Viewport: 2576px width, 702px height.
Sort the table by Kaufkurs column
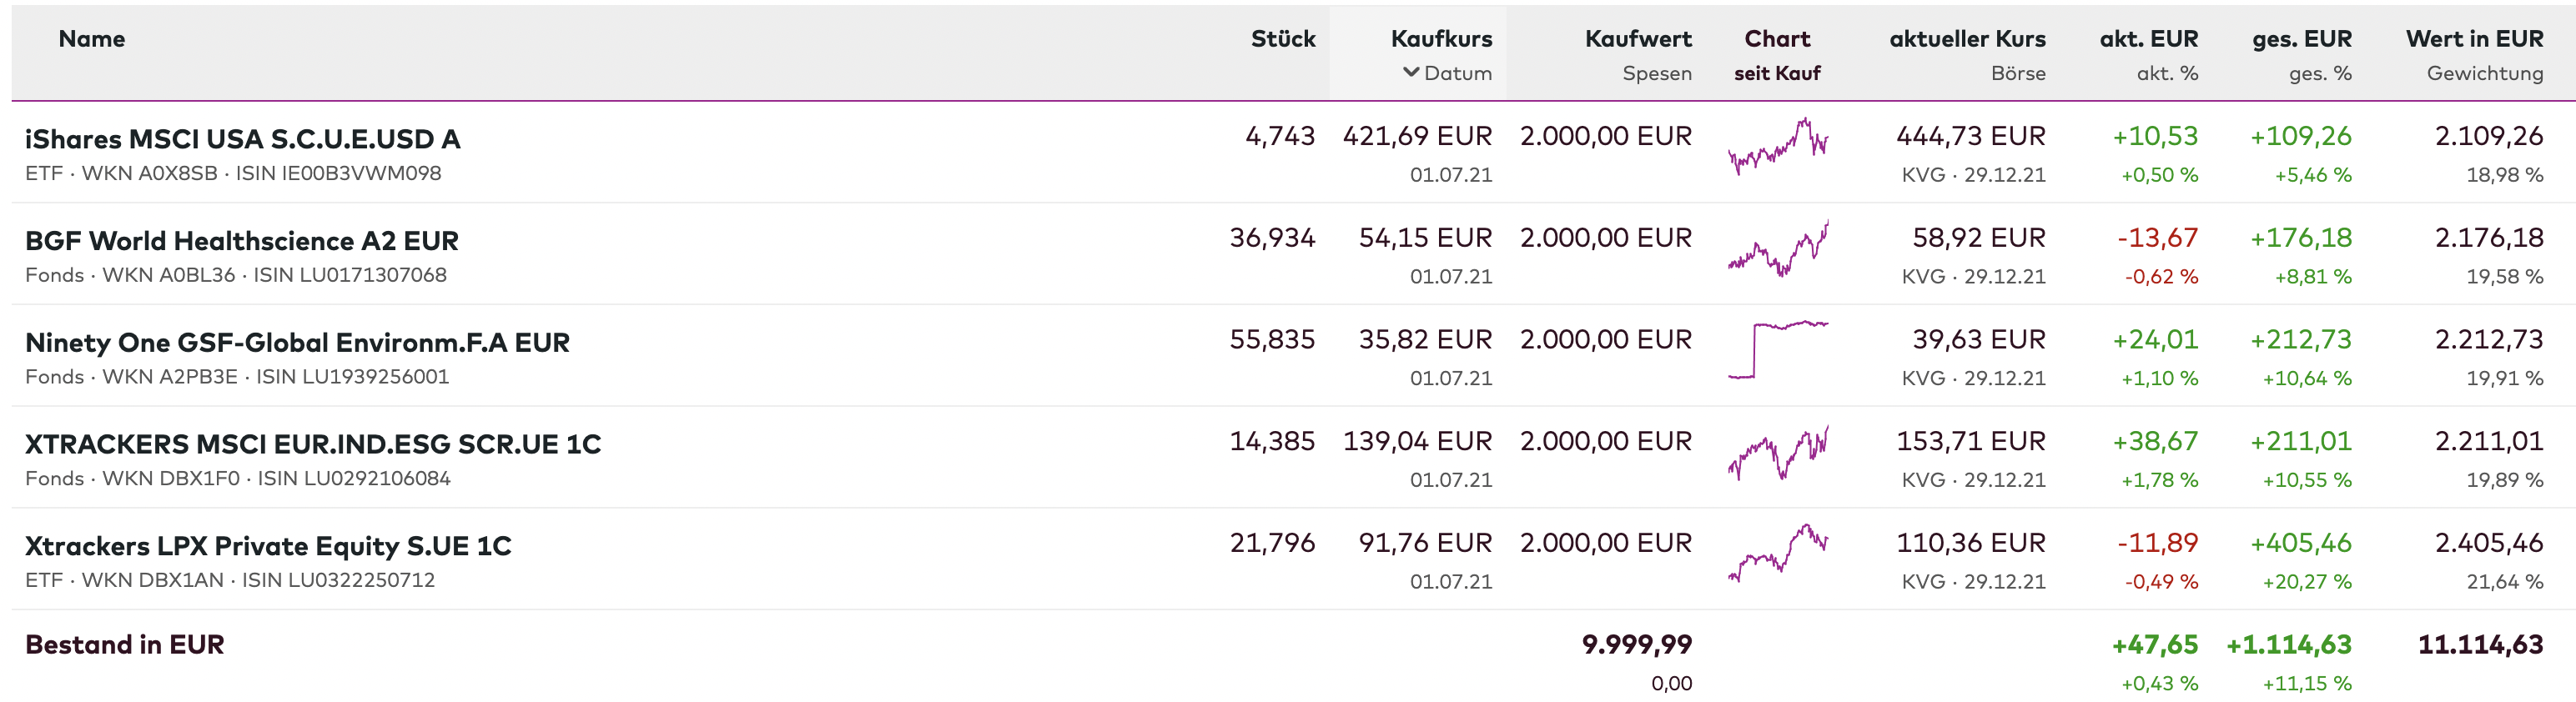point(1440,39)
